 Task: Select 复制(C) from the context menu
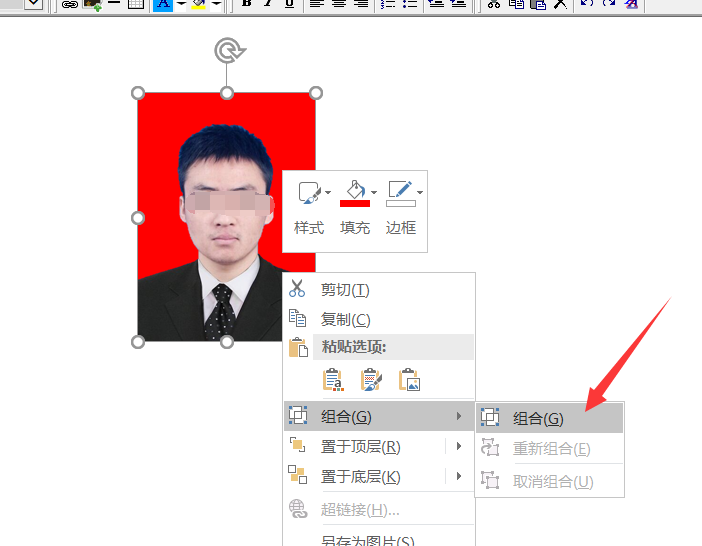345,319
